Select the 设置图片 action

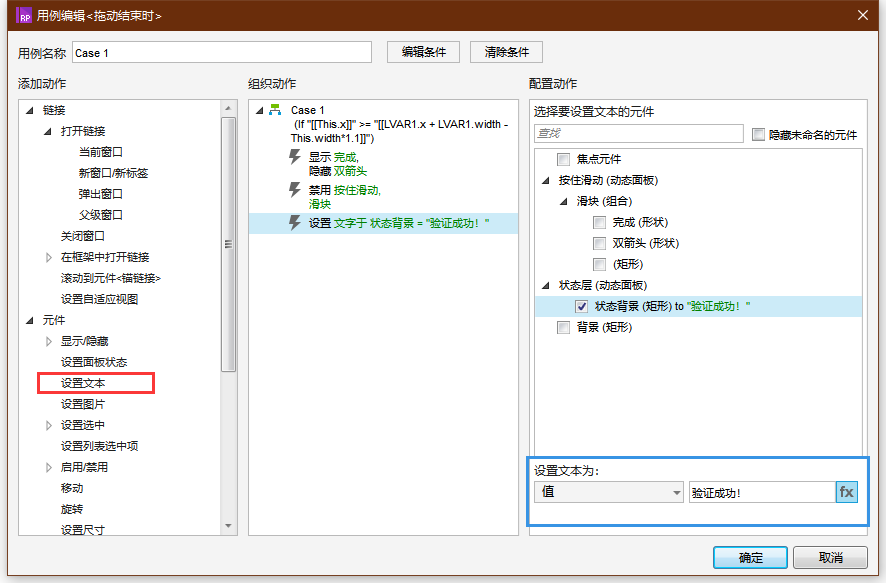point(82,404)
